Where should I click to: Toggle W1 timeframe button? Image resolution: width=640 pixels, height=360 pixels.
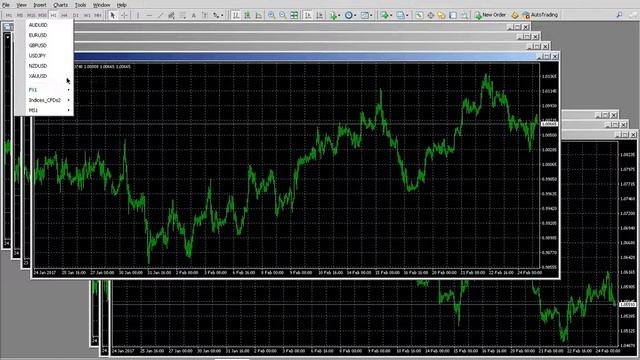tap(87, 15)
